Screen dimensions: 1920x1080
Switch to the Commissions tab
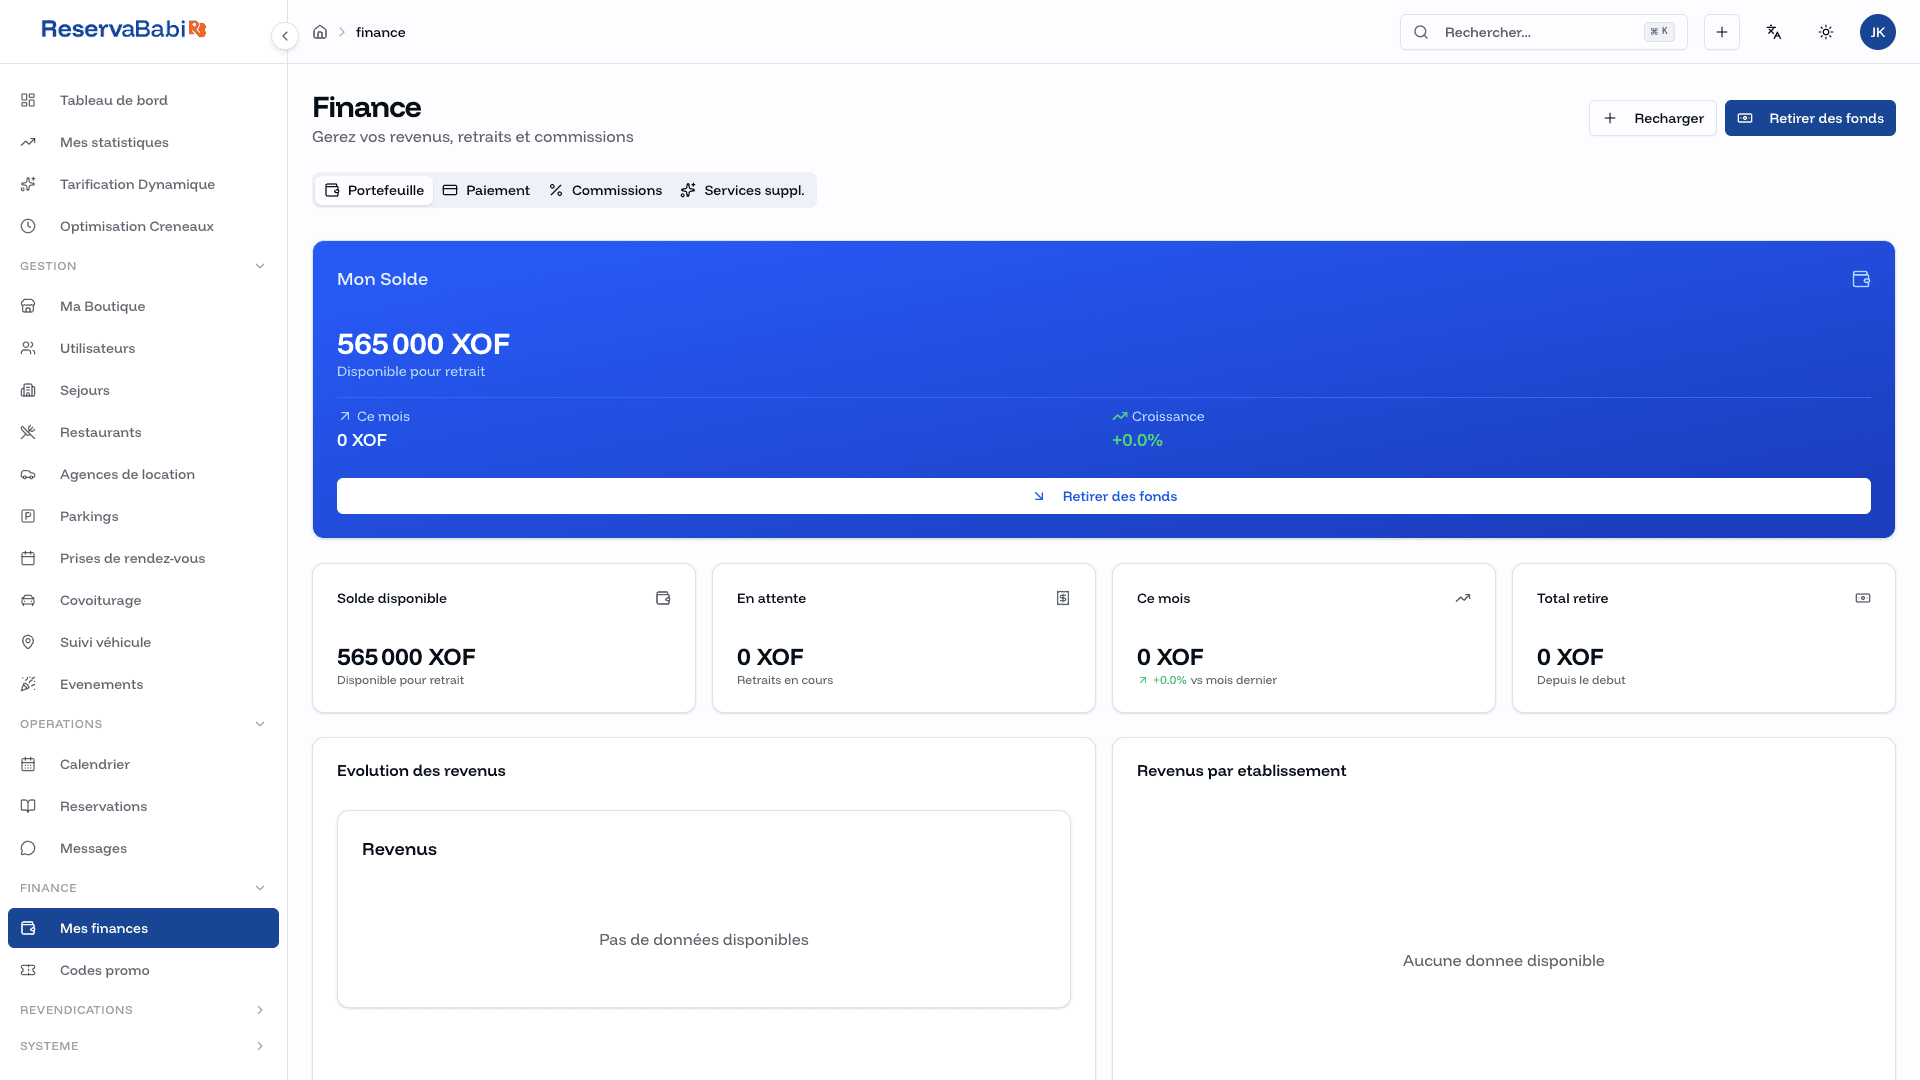pos(605,190)
